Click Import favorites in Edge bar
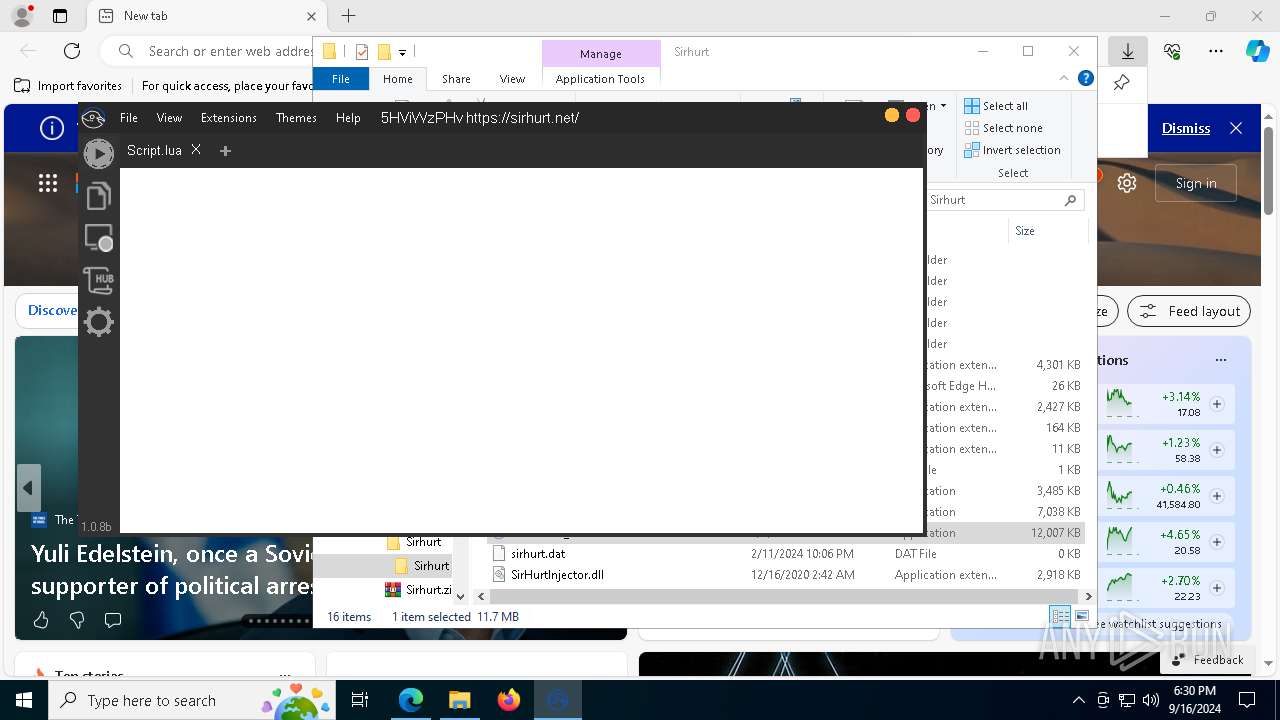The image size is (1280, 720). tap(69, 86)
